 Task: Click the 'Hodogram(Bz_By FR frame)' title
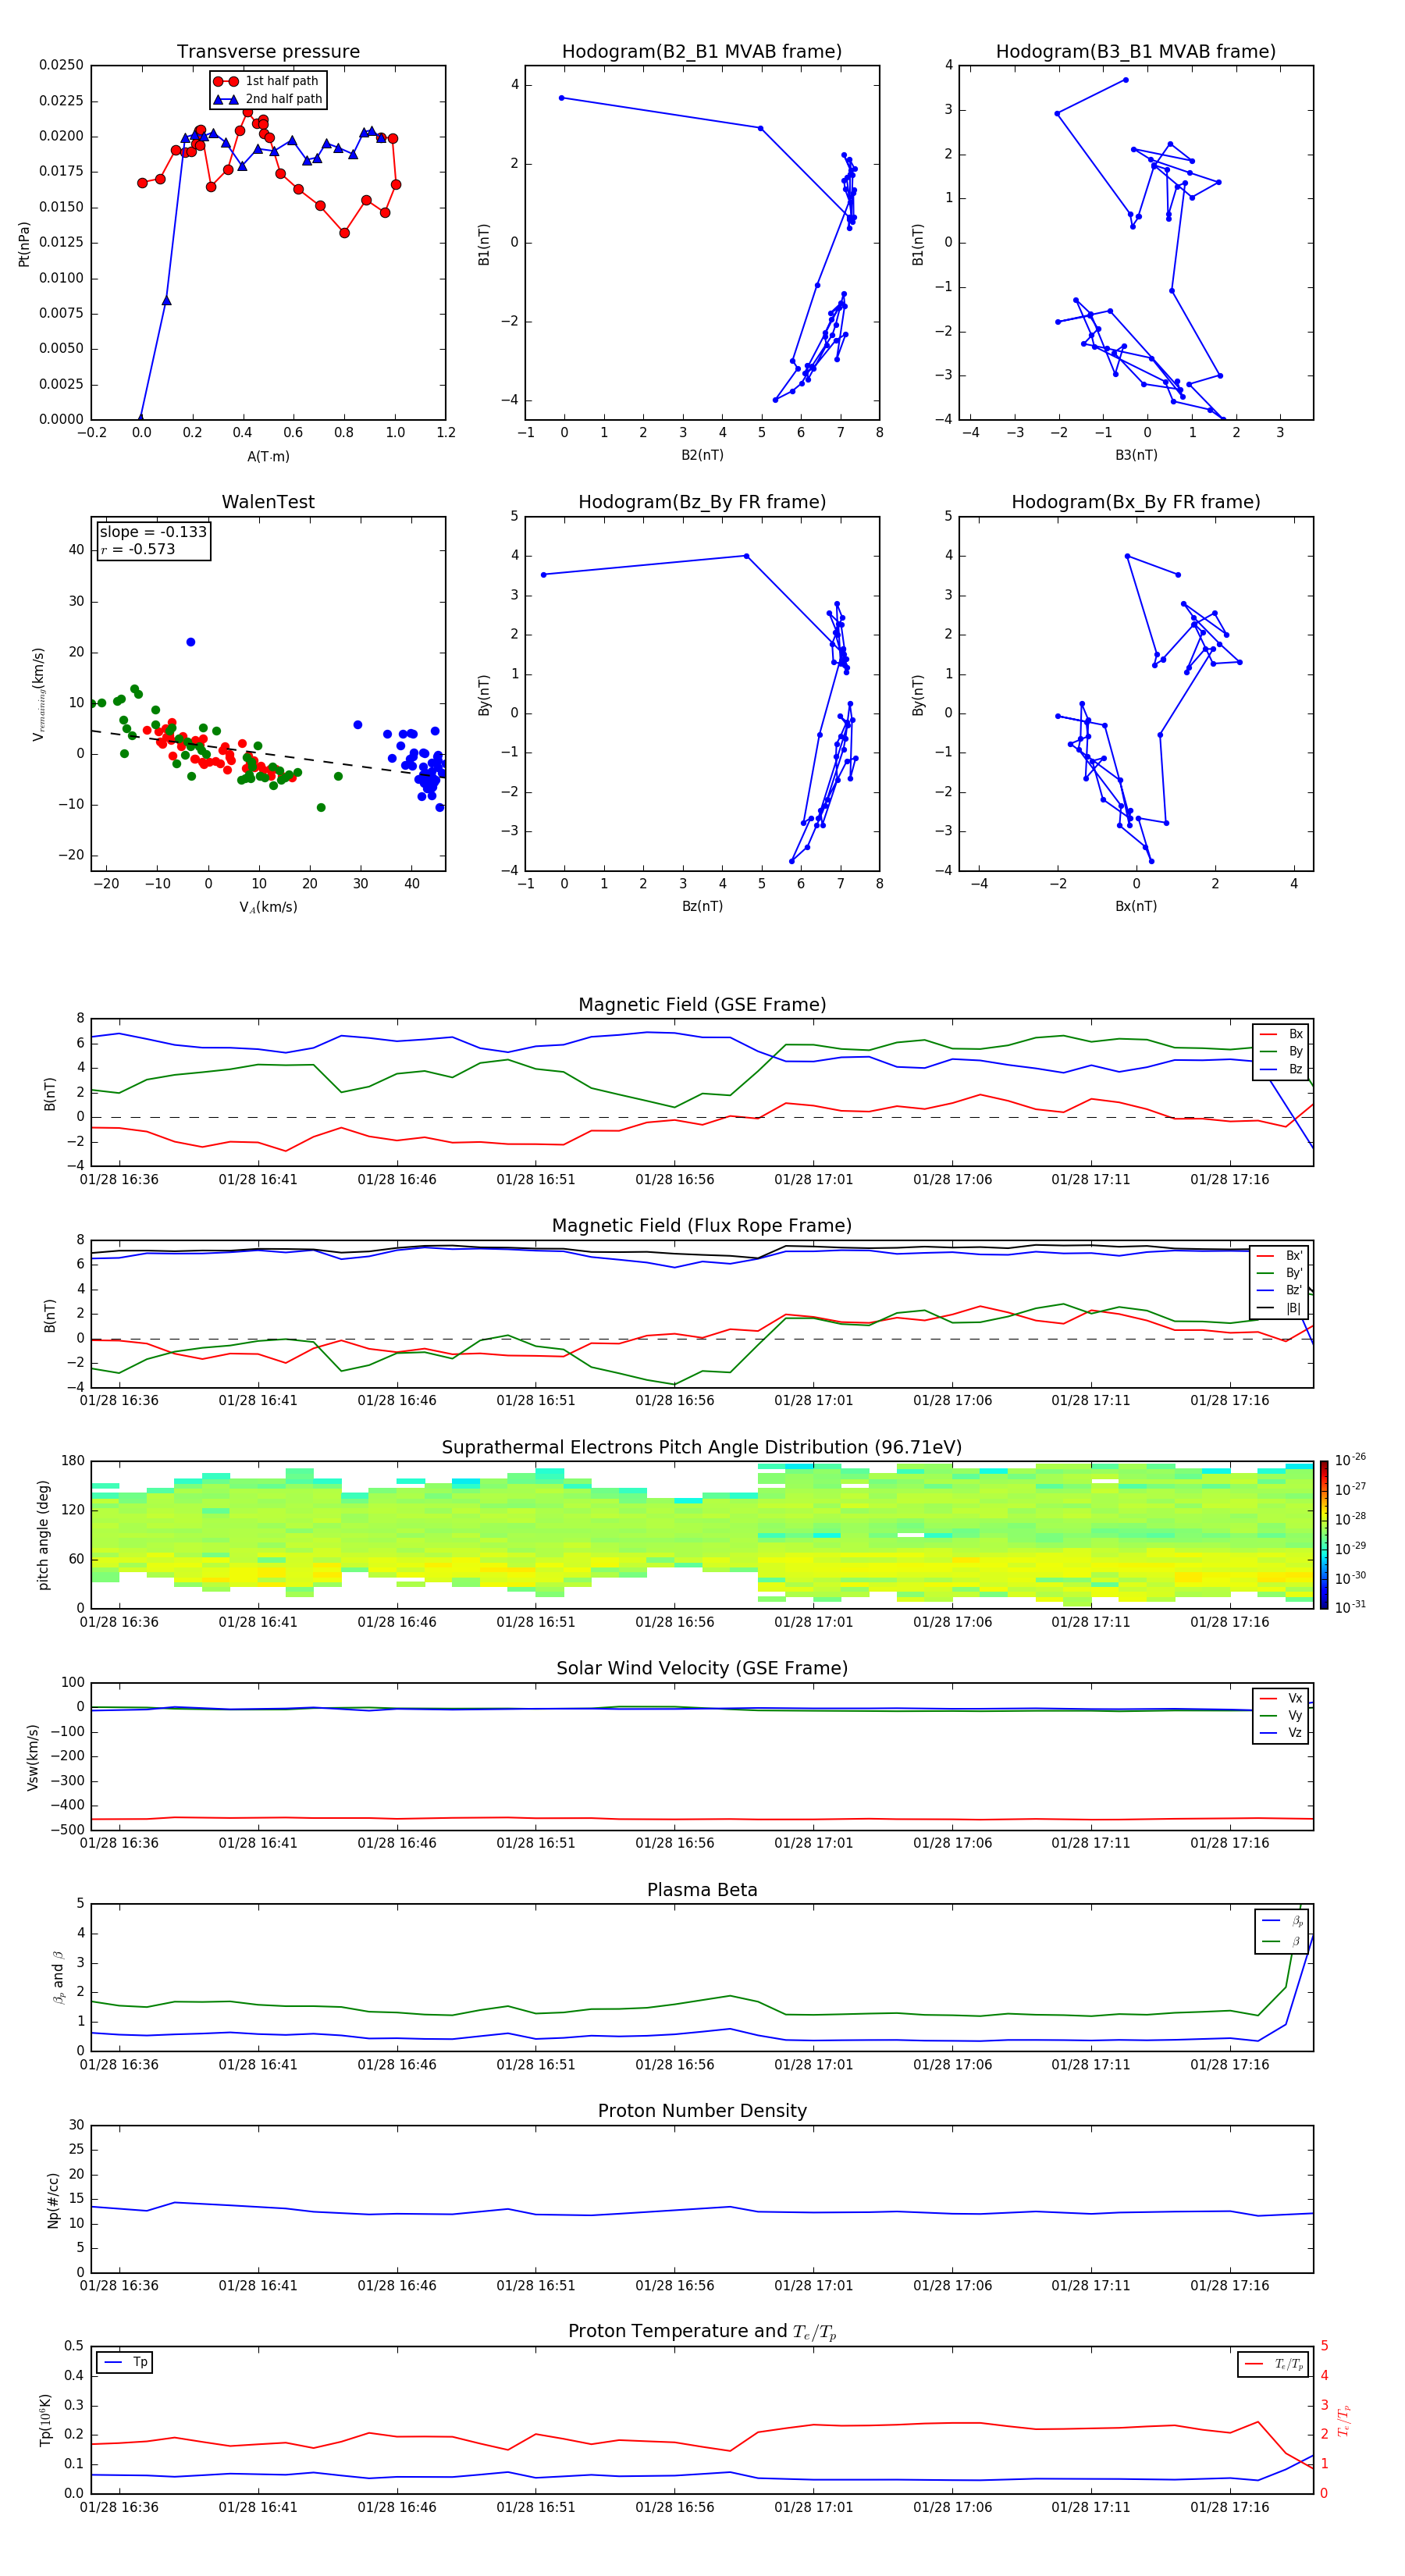tap(702, 502)
